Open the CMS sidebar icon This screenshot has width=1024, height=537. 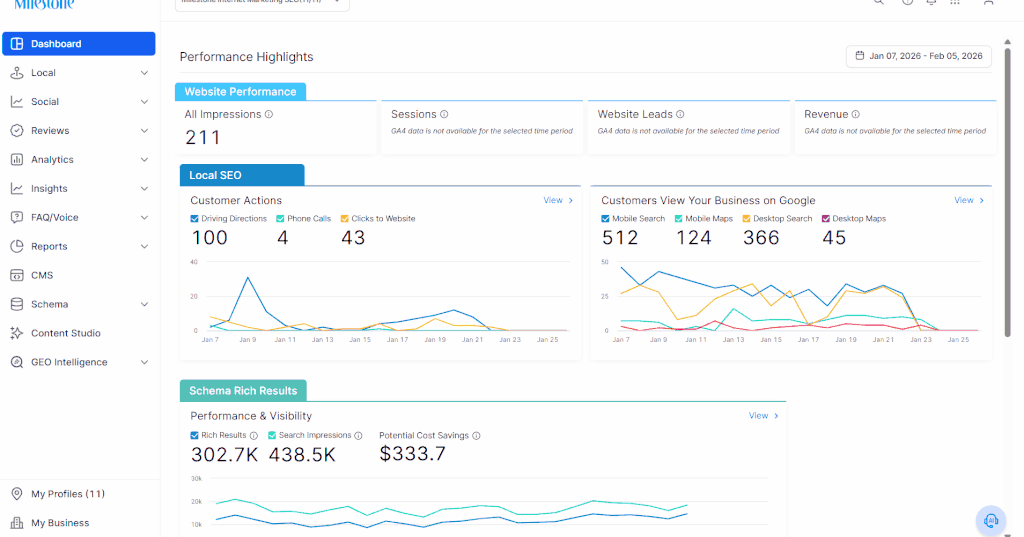17,275
